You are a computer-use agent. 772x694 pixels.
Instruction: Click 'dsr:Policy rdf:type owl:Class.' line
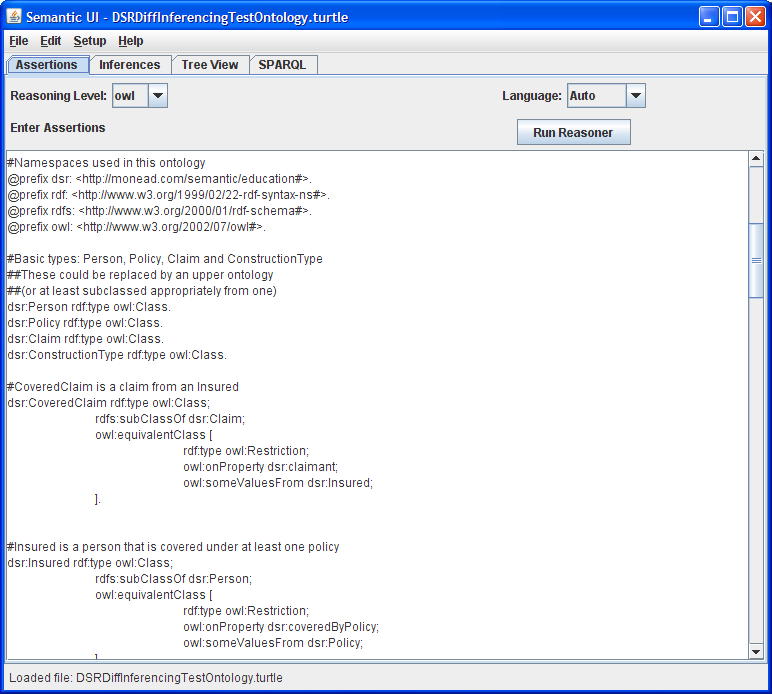[x=85, y=323]
